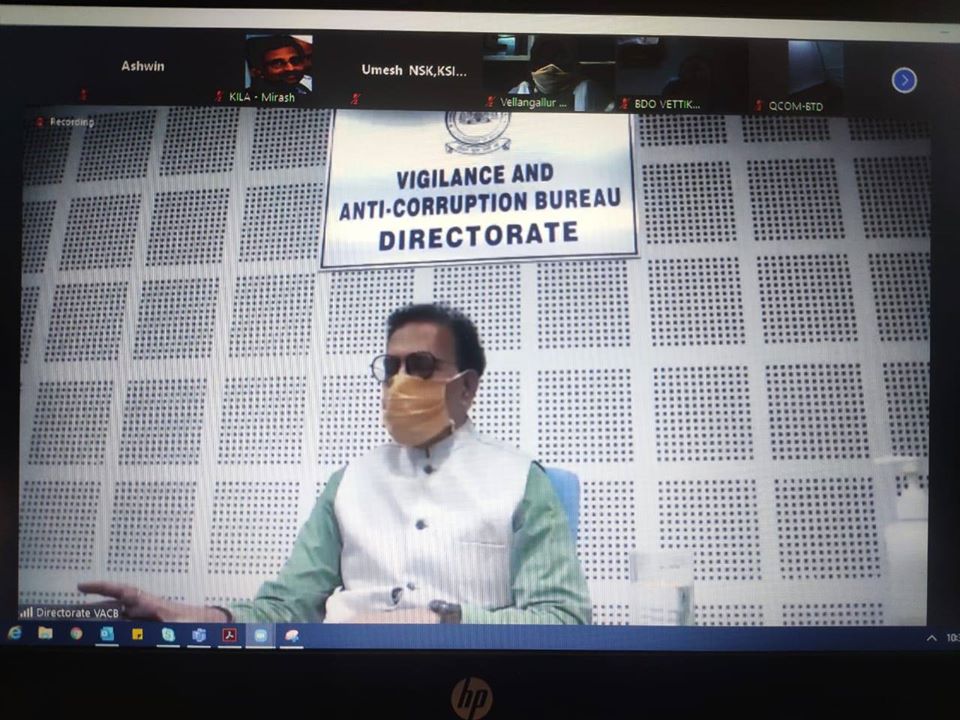The image size is (960, 720).
Task: Click the Recording indicator label
Action: pos(72,122)
